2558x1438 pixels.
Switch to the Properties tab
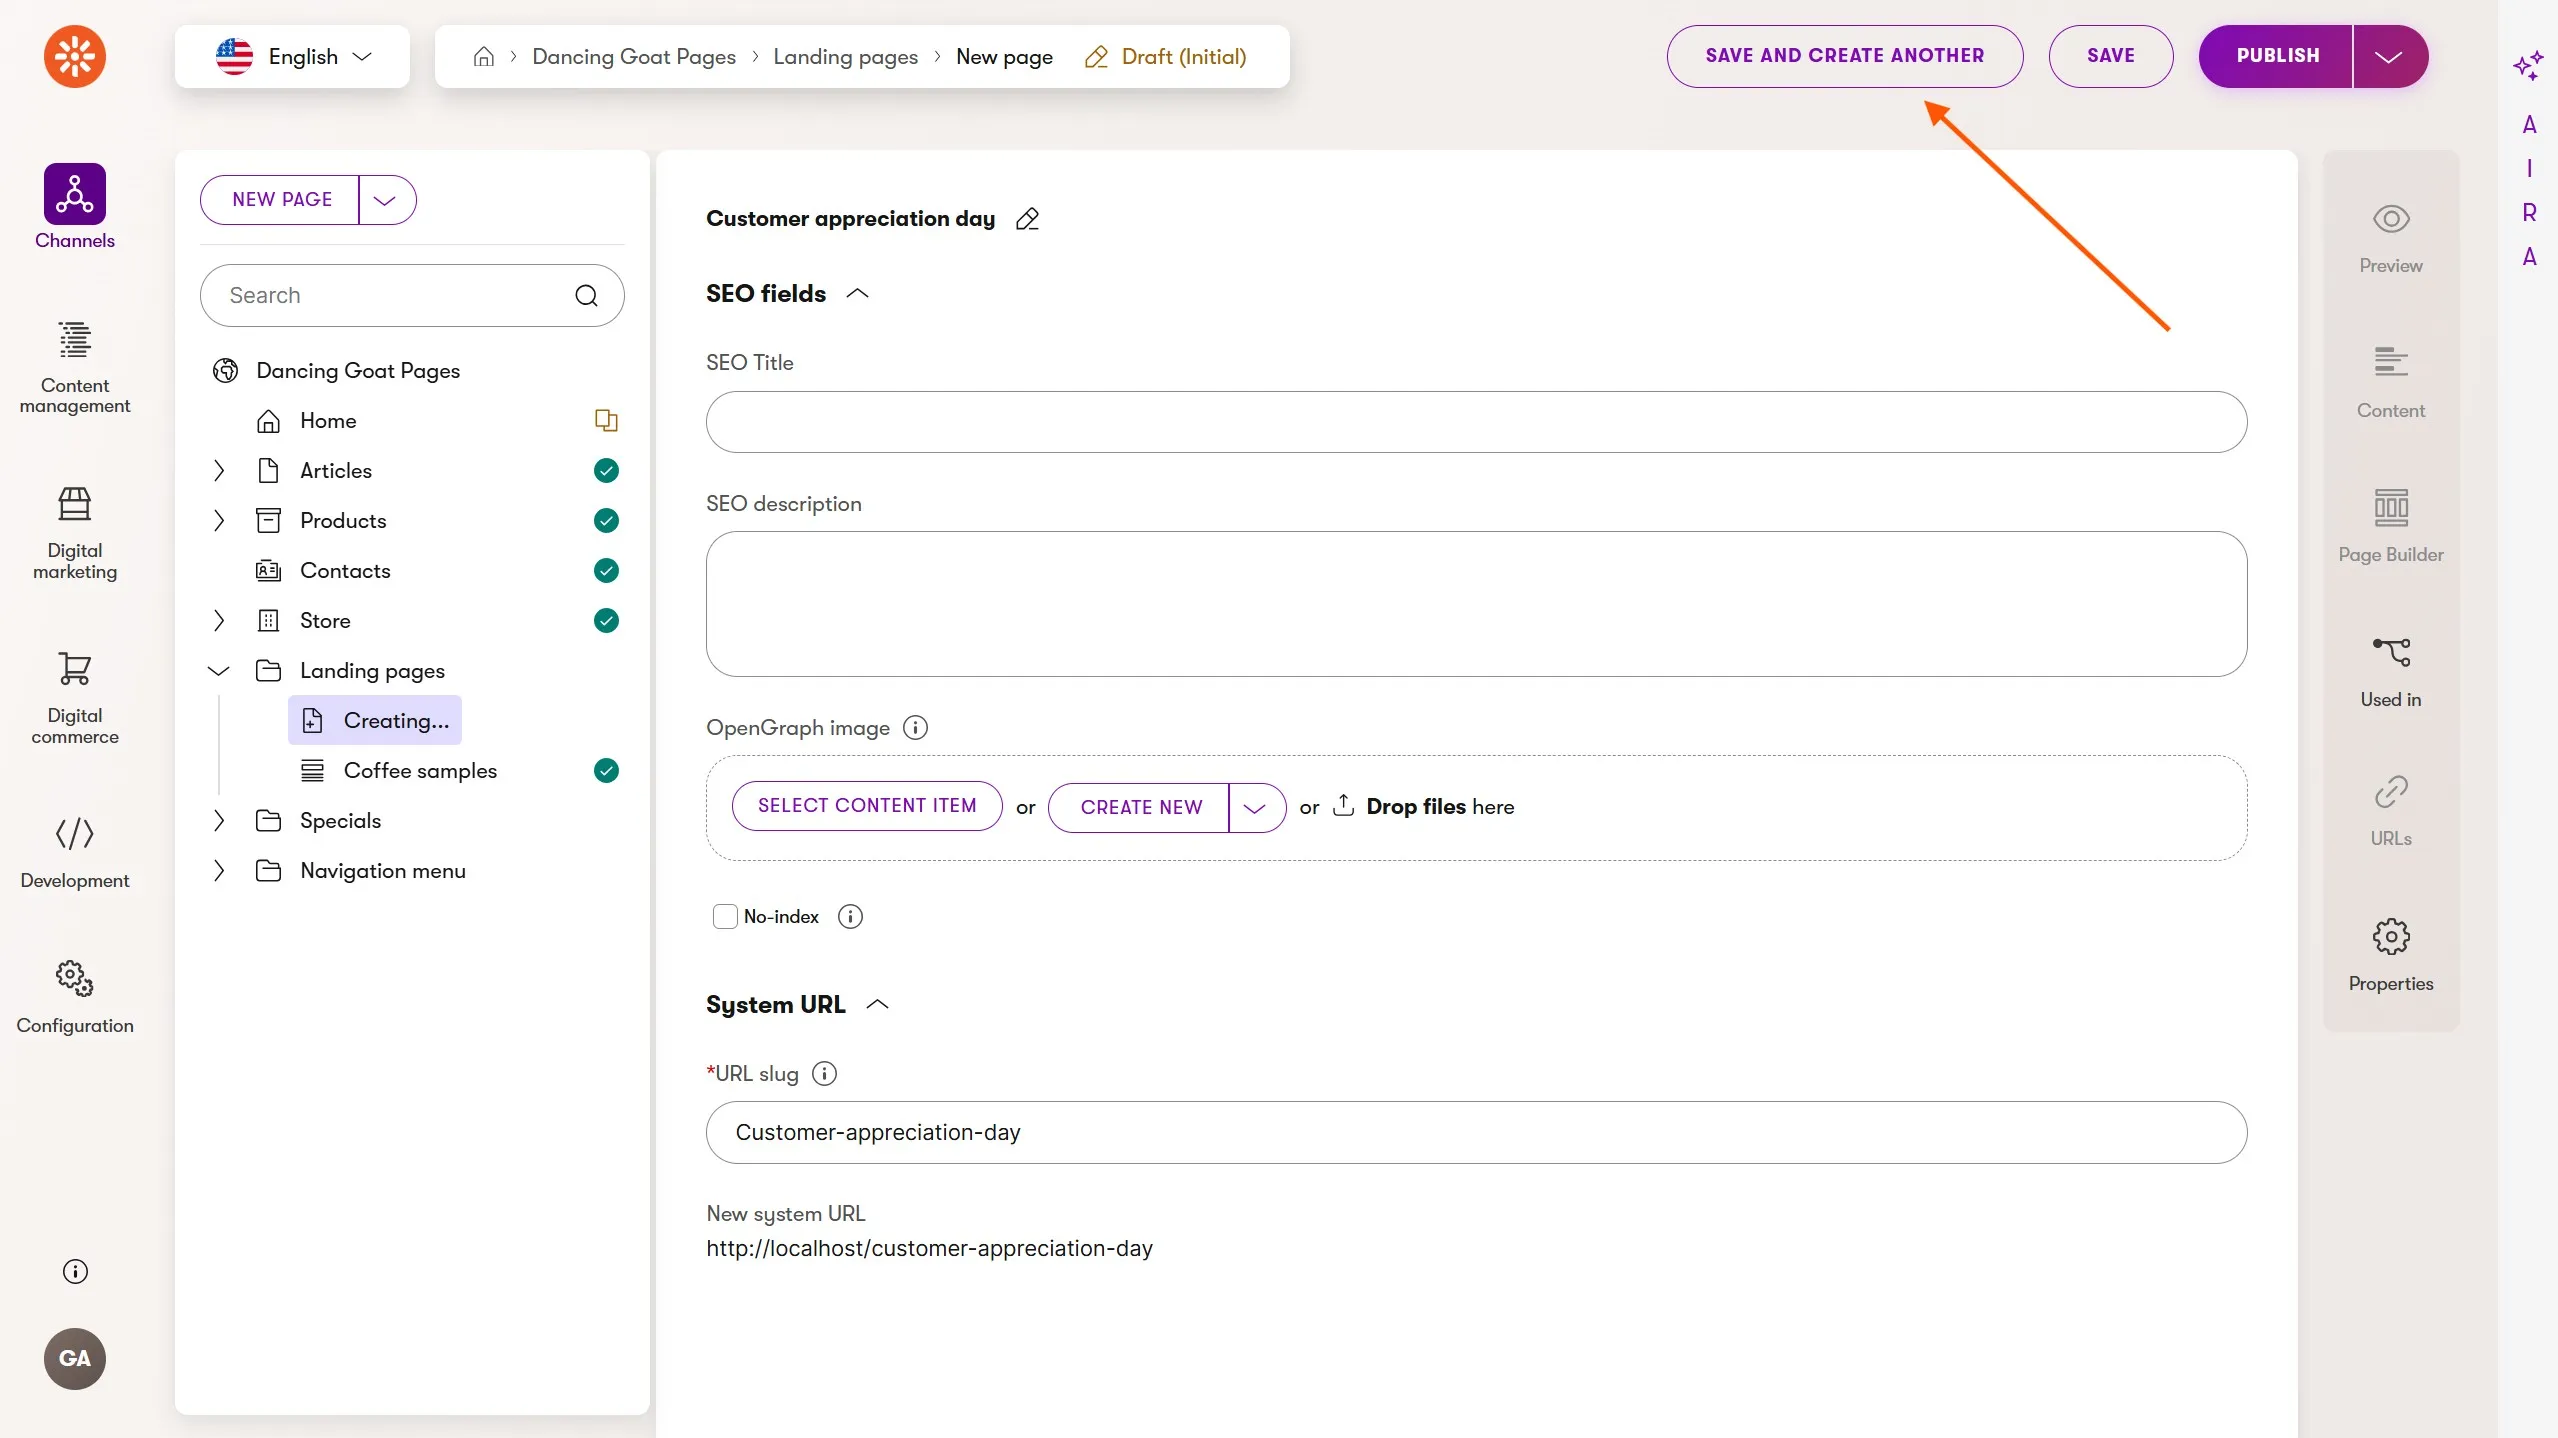click(2391, 956)
